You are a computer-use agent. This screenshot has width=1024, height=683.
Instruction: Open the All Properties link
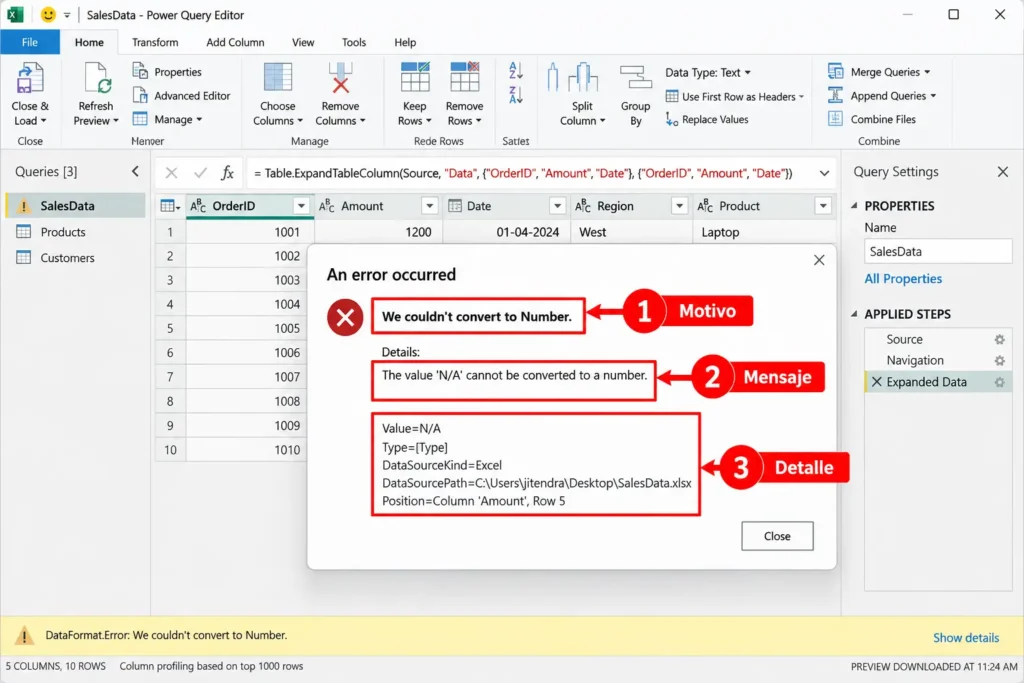point(903,279)
